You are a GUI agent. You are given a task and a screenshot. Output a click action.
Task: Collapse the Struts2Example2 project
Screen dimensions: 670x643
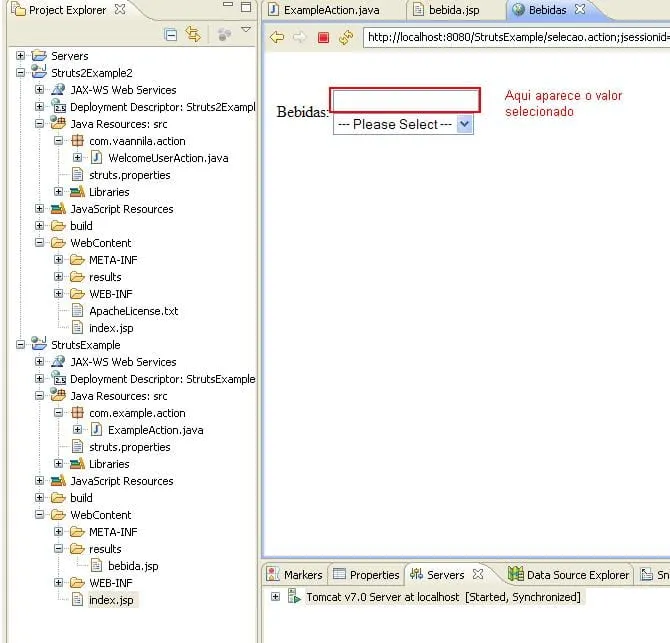[21, 73]
